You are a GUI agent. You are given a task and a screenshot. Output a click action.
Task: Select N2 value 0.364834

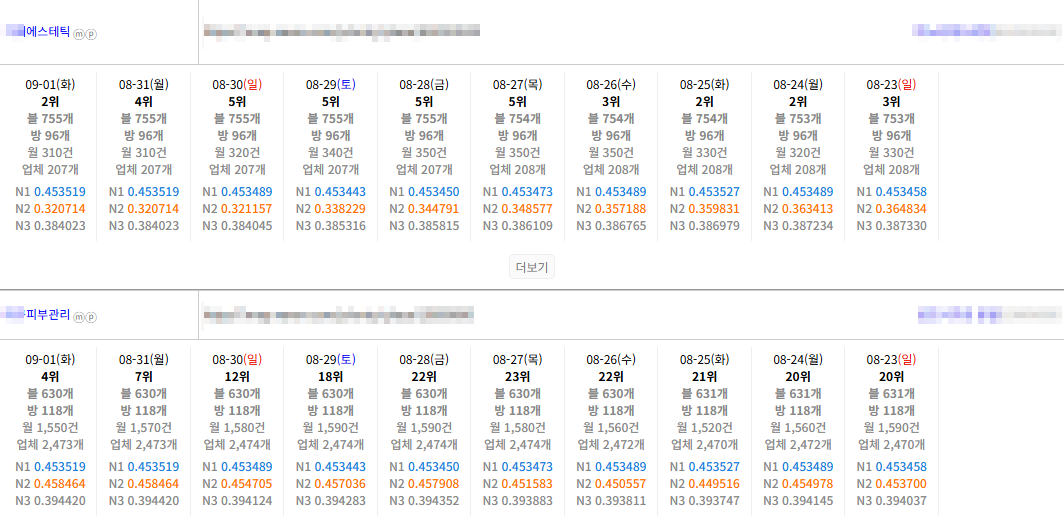pyautogui.click(x=901, y=208)
